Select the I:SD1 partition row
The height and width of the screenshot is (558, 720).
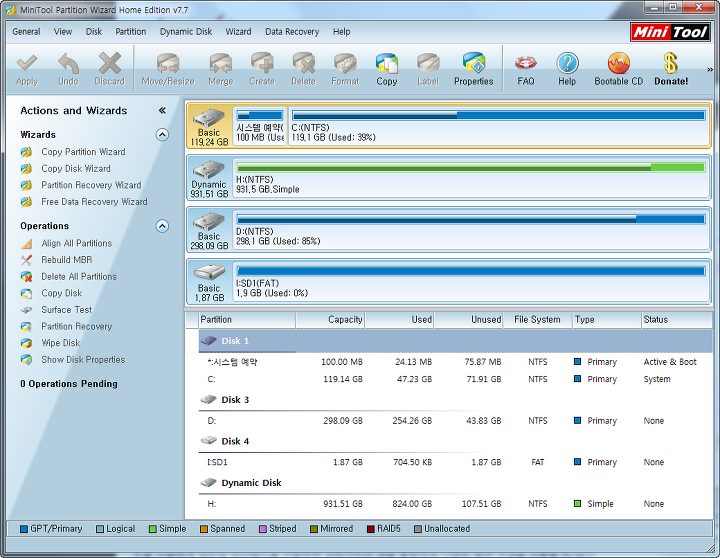pos(455,462)
